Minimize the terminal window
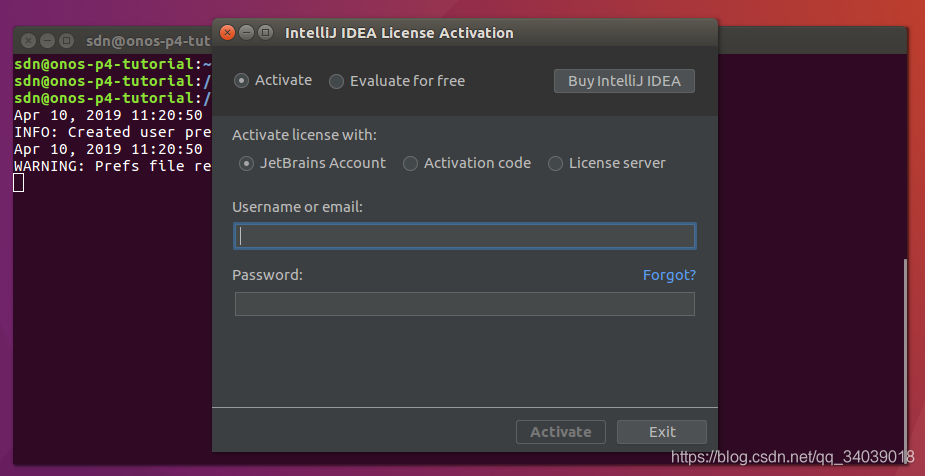 [47, 41]
